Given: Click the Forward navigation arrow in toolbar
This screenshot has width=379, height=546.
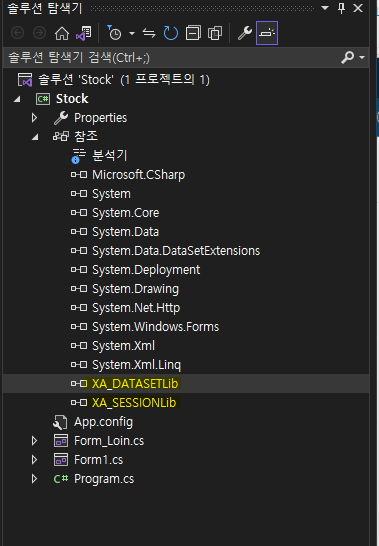Looking at the screenshot, I should coord(39,33).
